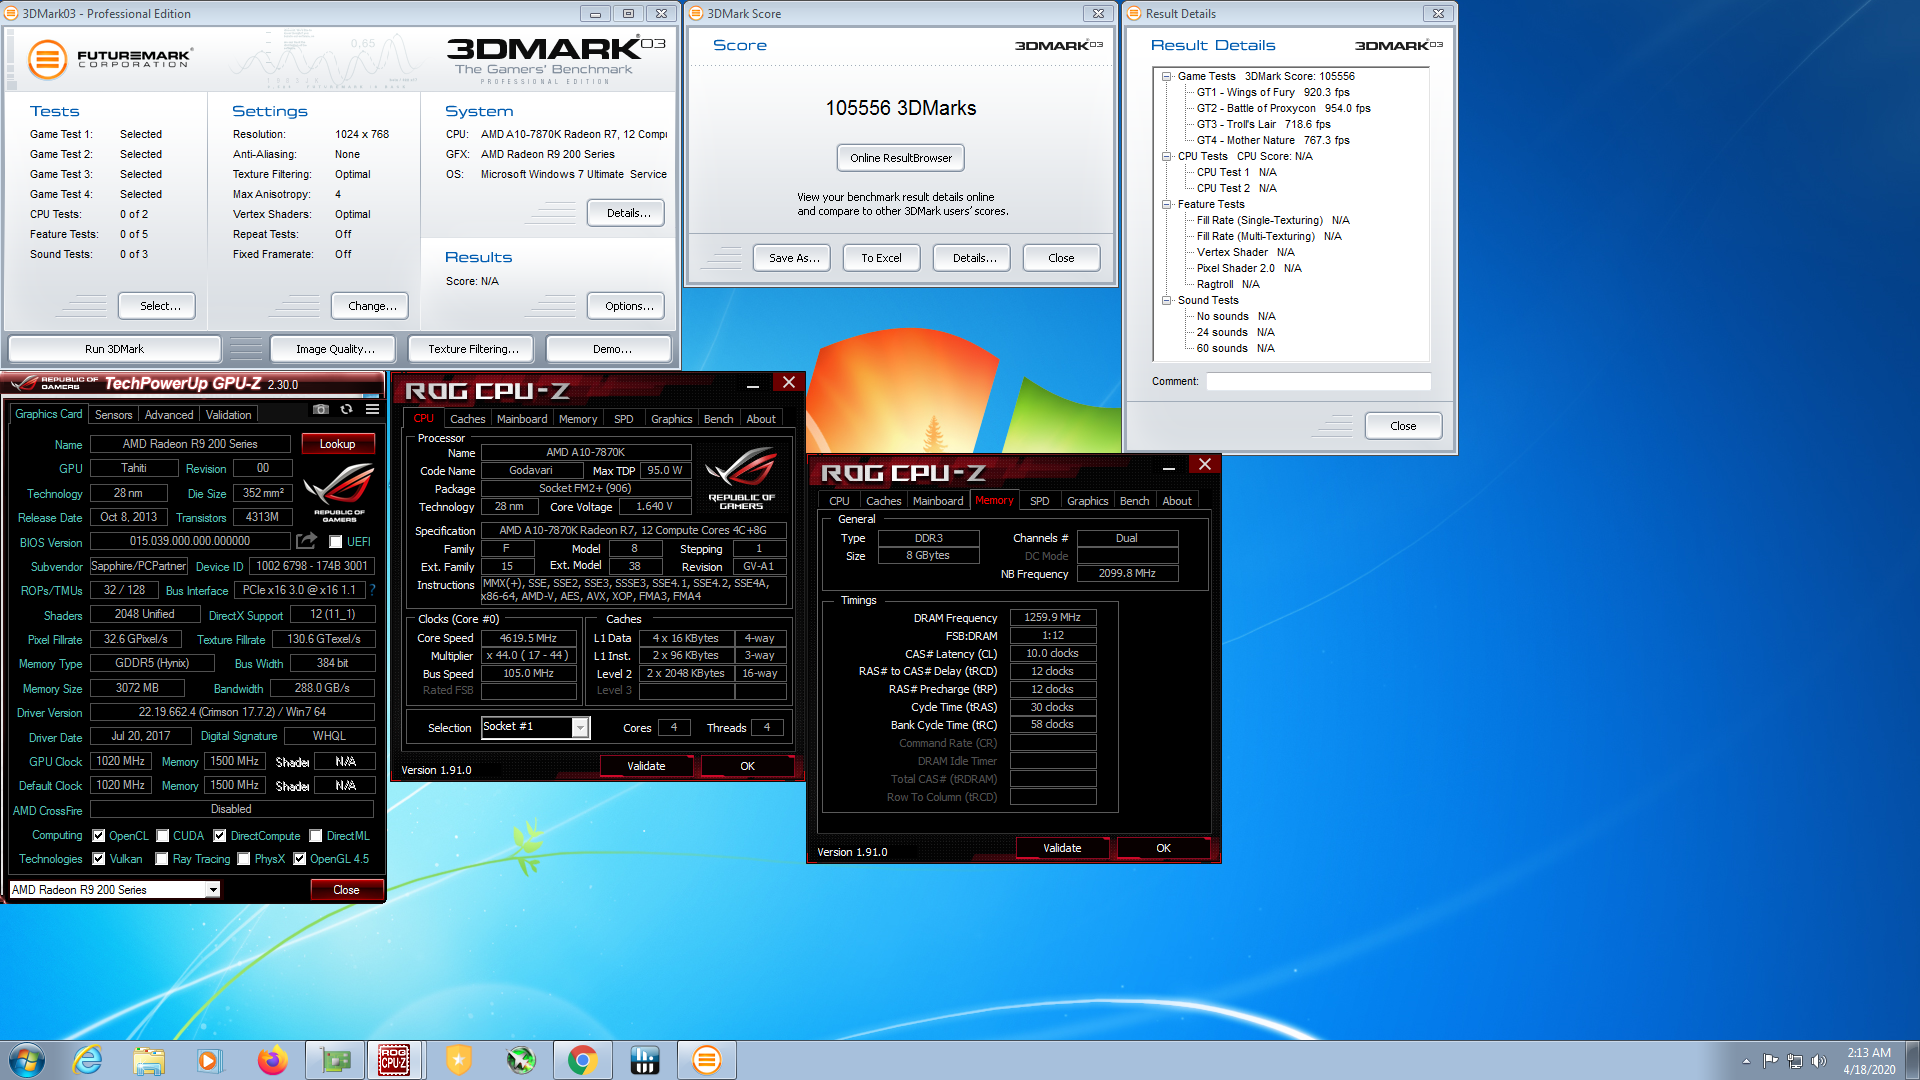Screen dimensions: 1920x1080
Task: Show hidden system tray icons
Action: (x=1746, y=1061)
